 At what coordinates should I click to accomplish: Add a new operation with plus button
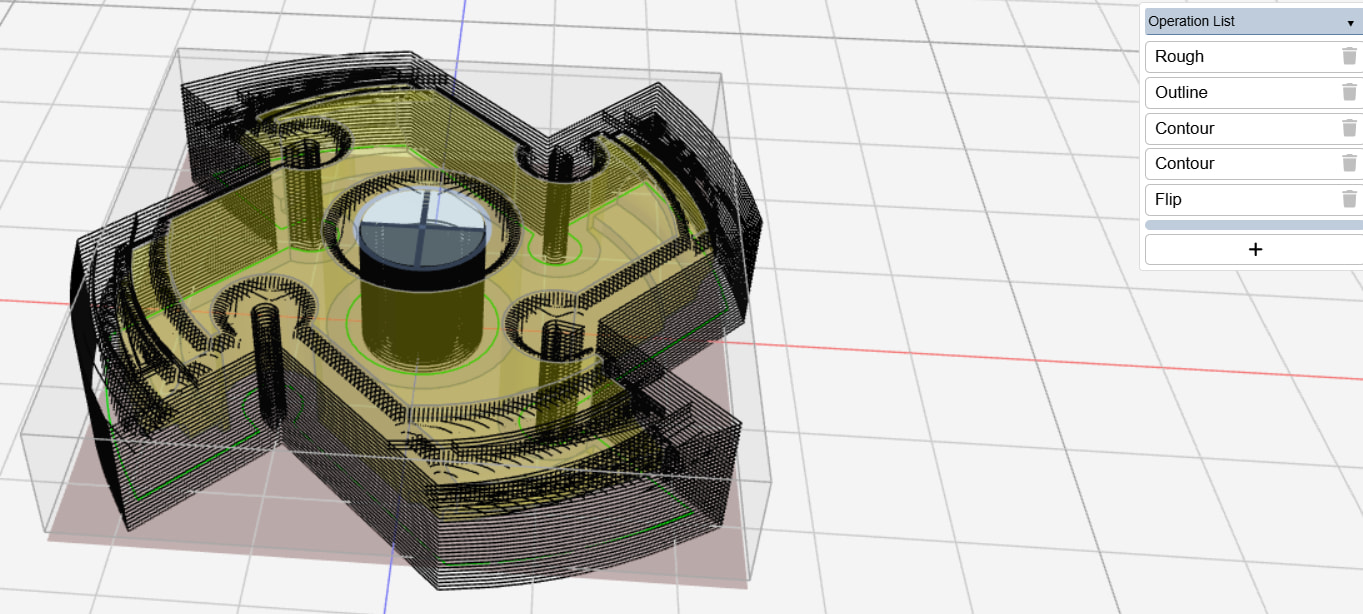(1254, 250)
